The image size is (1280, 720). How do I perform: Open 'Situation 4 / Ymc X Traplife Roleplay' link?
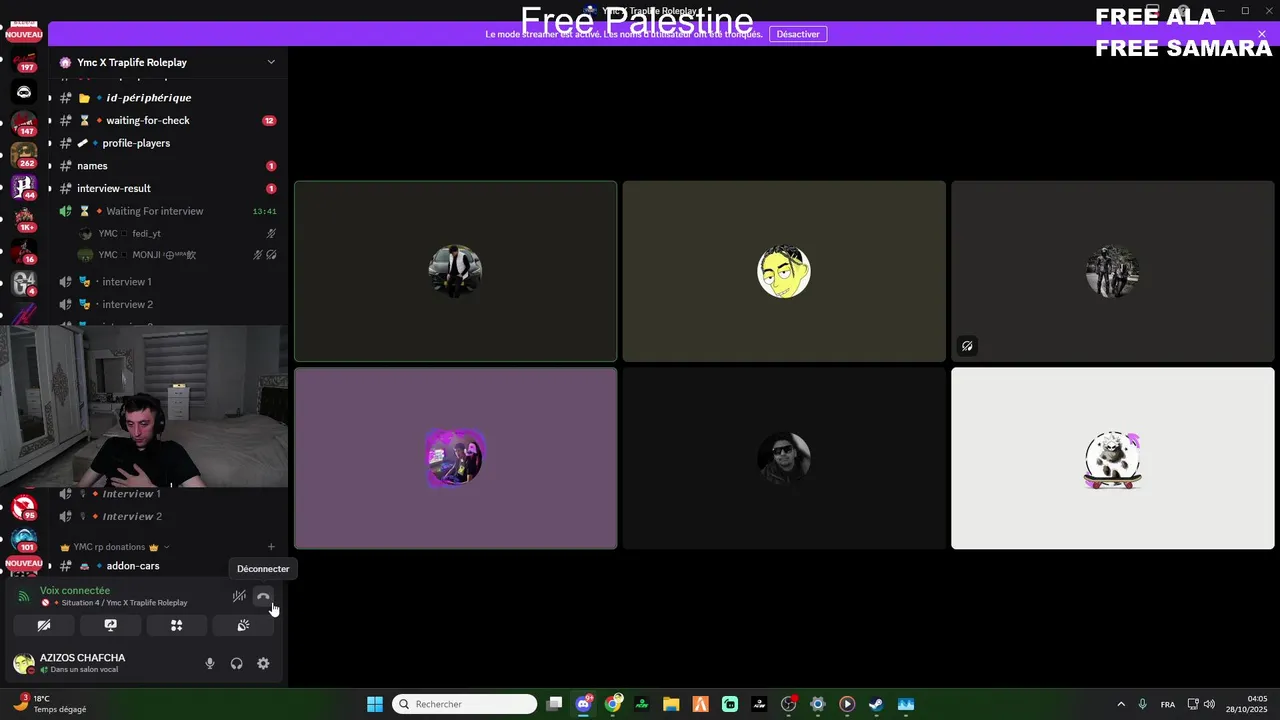point(124,603)
